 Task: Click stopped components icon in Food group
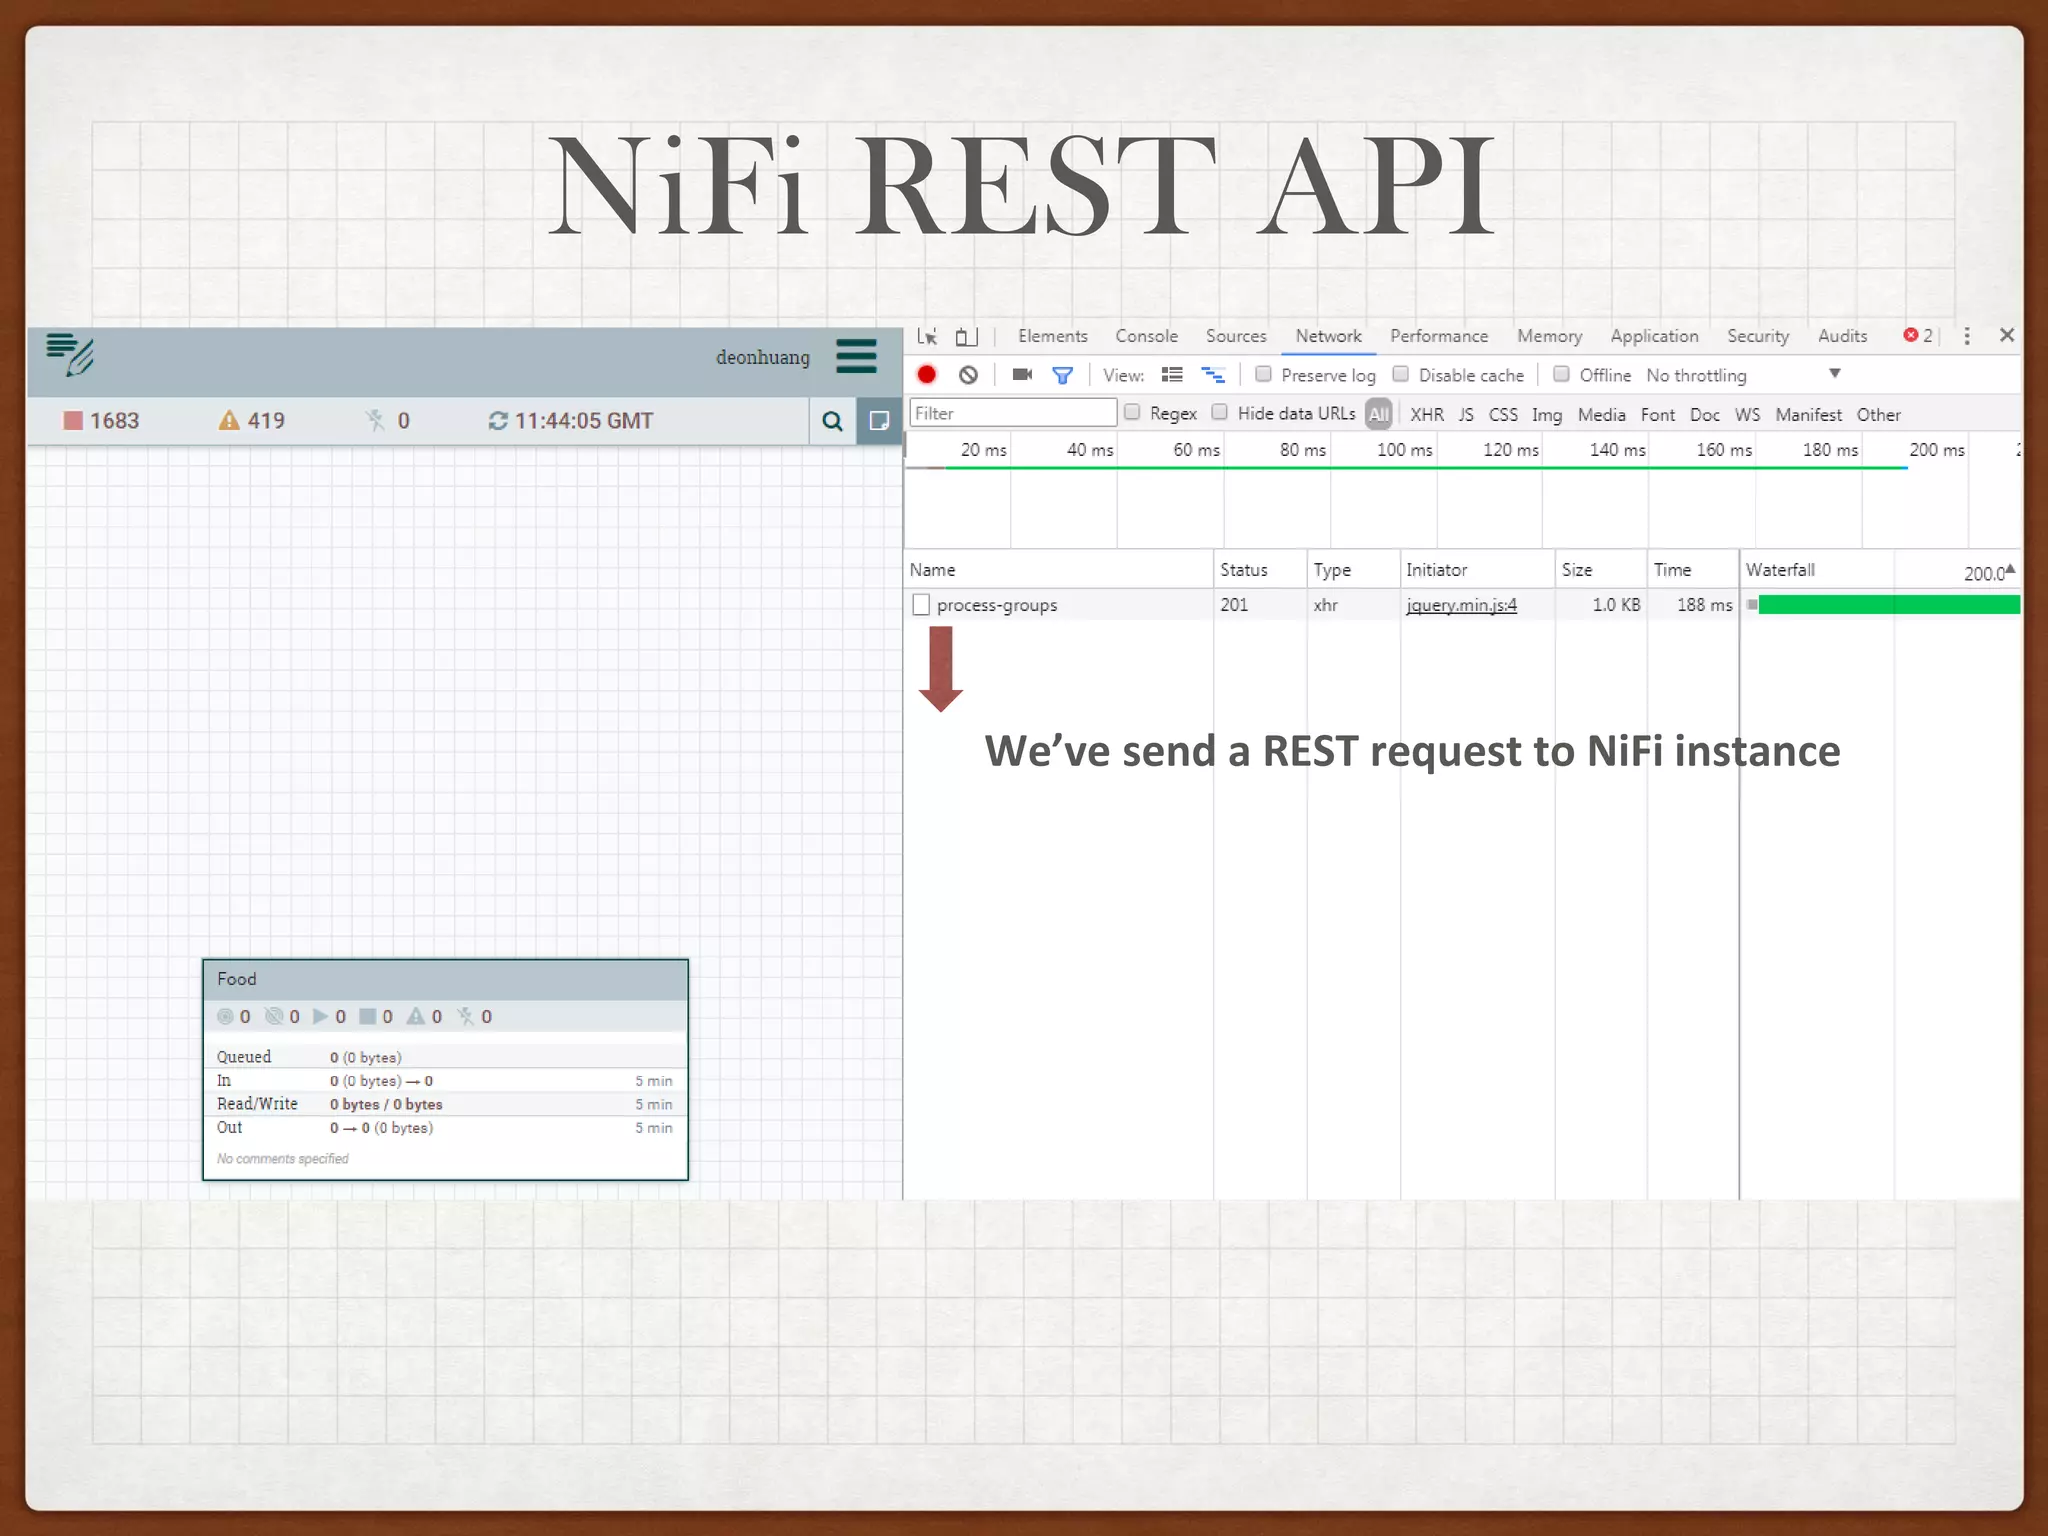368,1016
